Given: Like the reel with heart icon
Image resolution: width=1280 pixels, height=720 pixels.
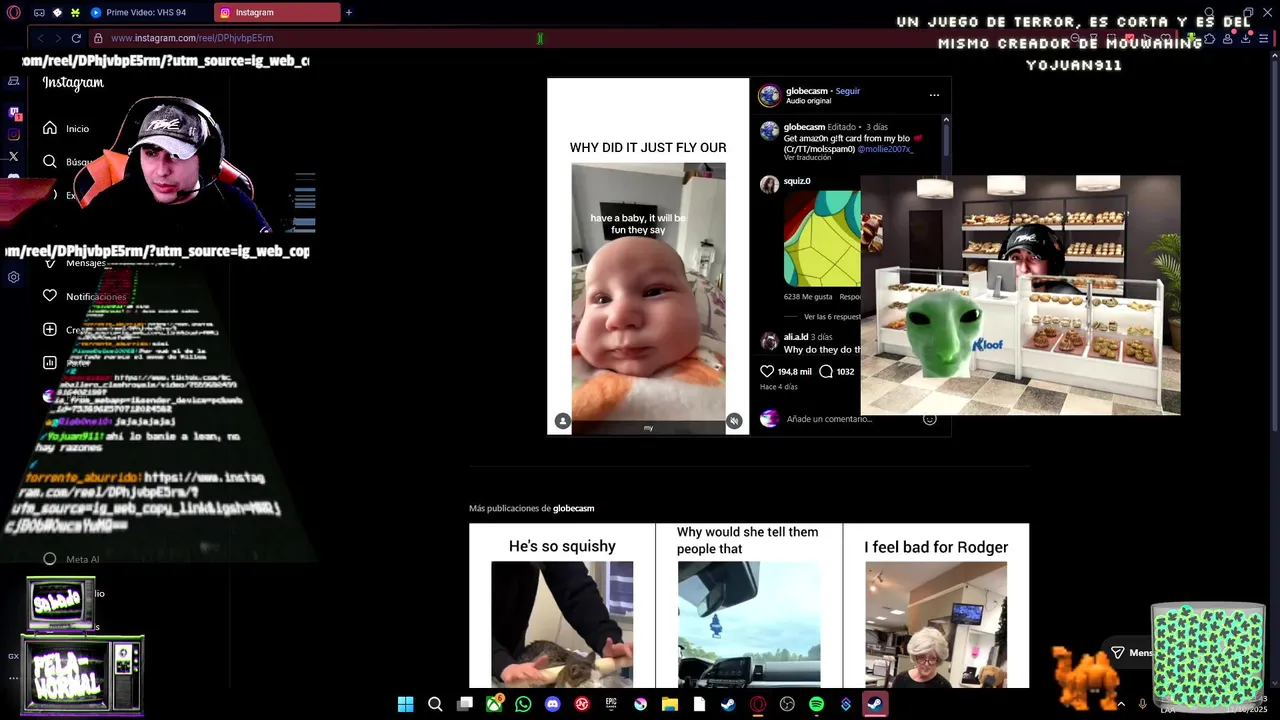Looking at the screenshot, I should pyautogui.click(x=767, y=371).
